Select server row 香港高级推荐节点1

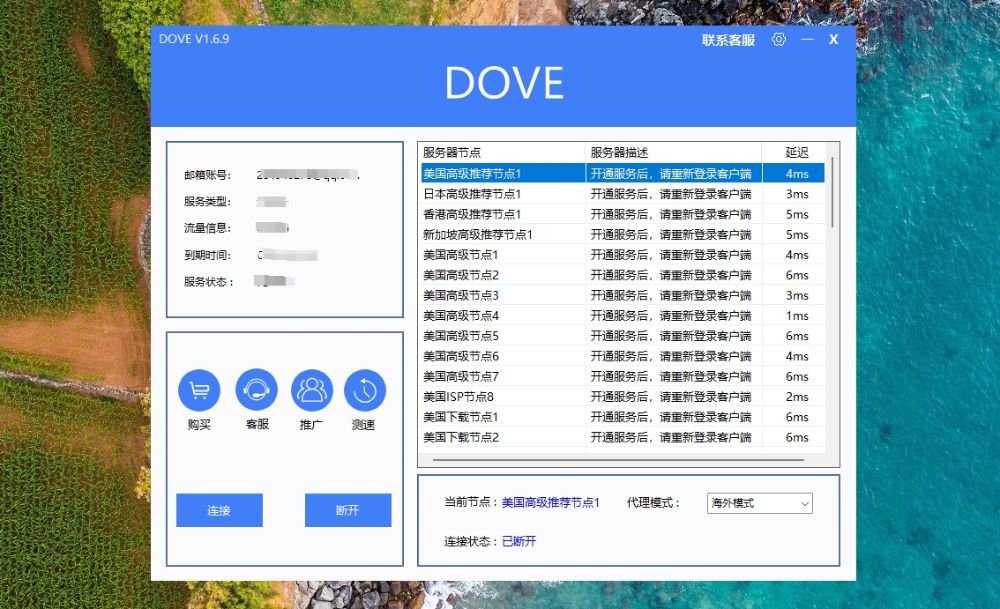tap(622, 214)
